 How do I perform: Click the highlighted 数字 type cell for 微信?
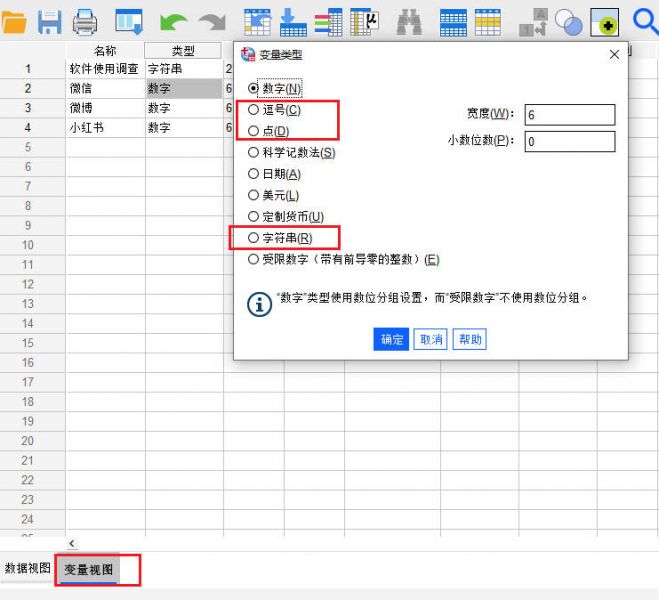184,88
